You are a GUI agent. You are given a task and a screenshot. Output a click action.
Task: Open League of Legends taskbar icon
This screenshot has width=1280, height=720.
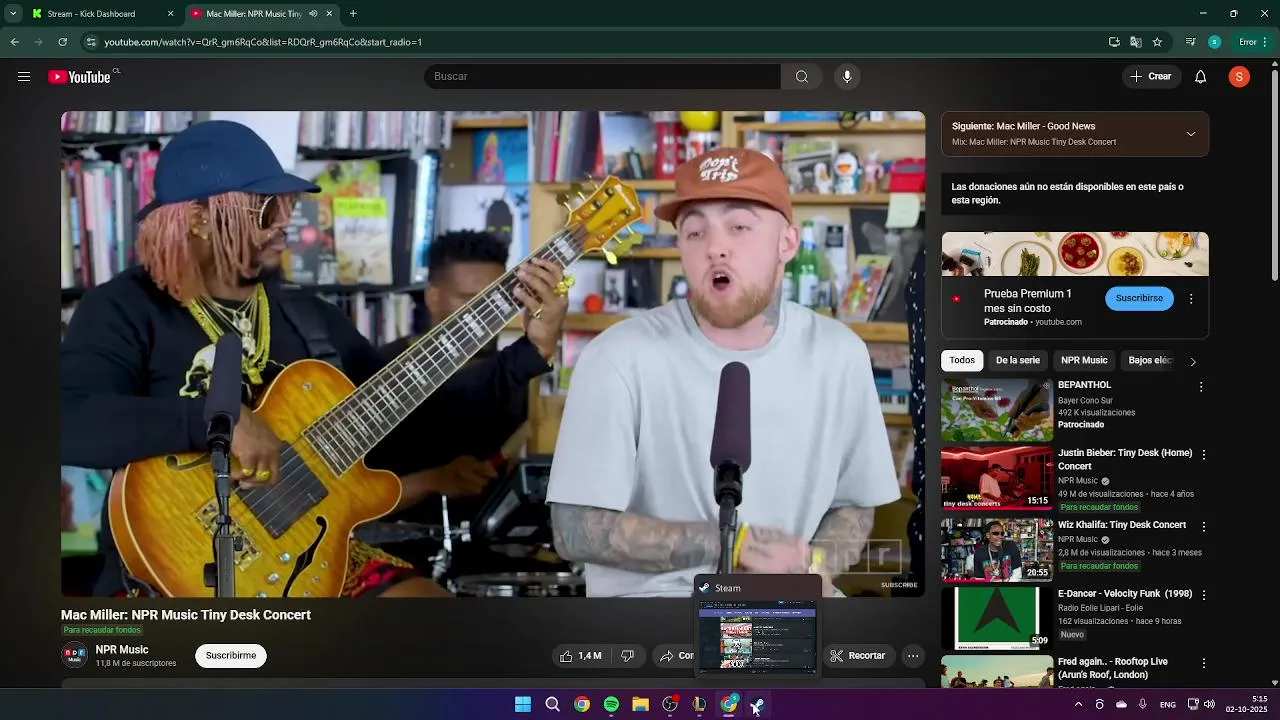(x=699, y=705)
